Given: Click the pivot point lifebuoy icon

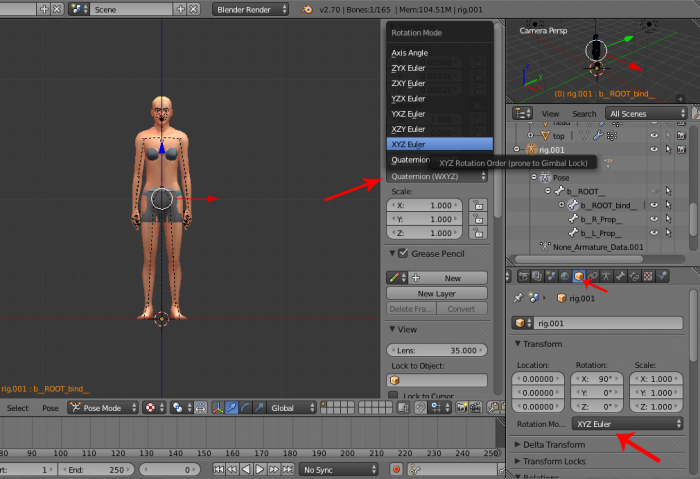Looking at the screenshot, I should (150, 408).
